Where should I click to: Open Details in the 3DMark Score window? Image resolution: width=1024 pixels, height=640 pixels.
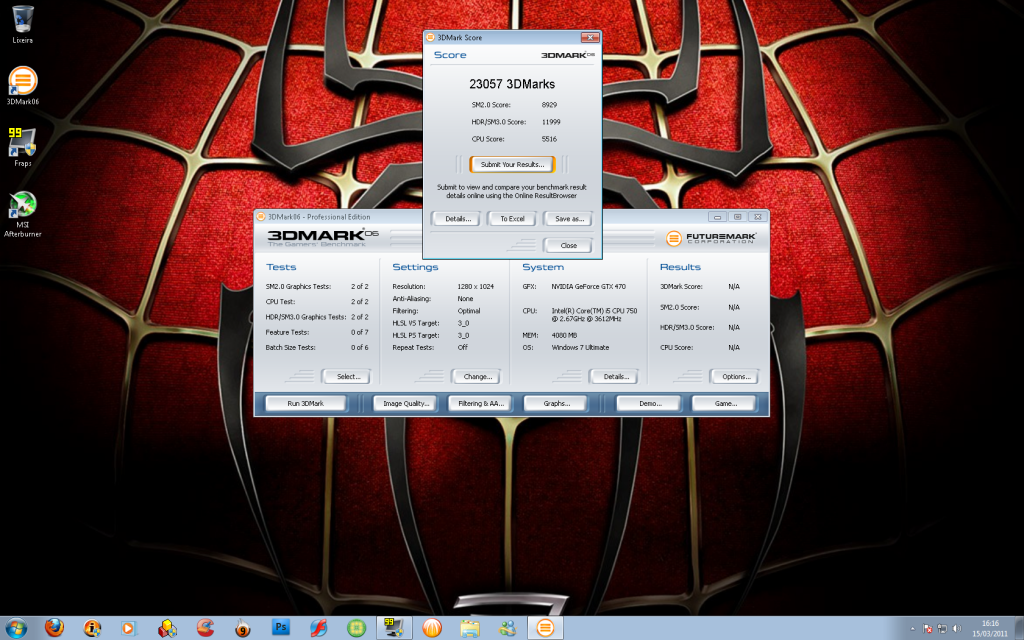pyautogui.click(x=458, y=219)
